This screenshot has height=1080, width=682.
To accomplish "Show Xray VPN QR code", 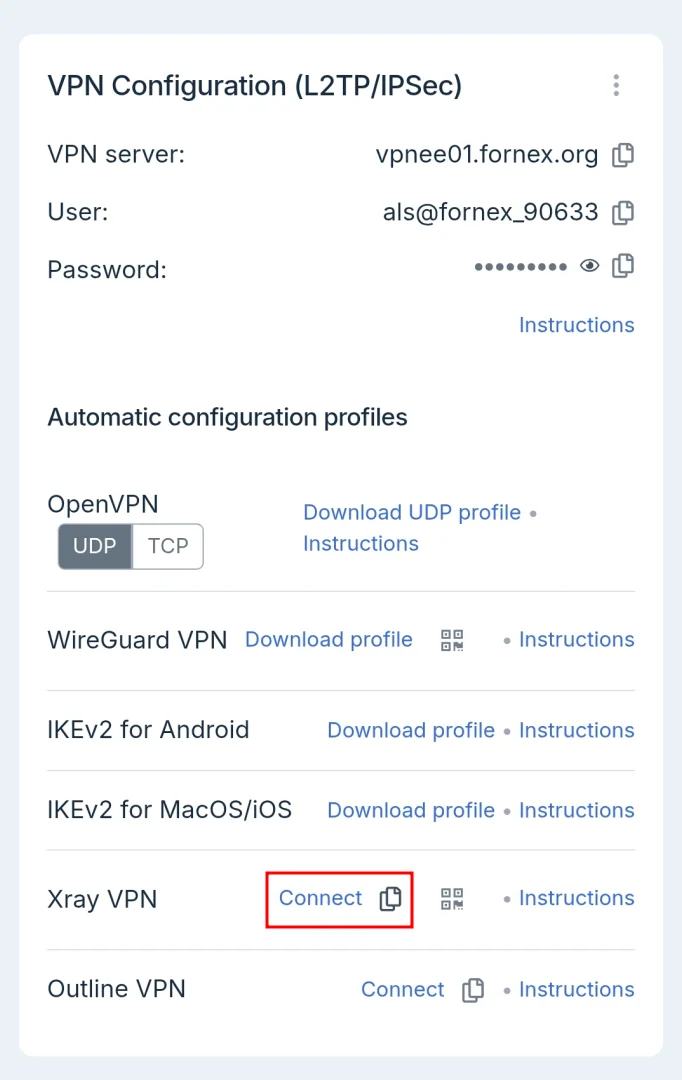I will 452,898.
